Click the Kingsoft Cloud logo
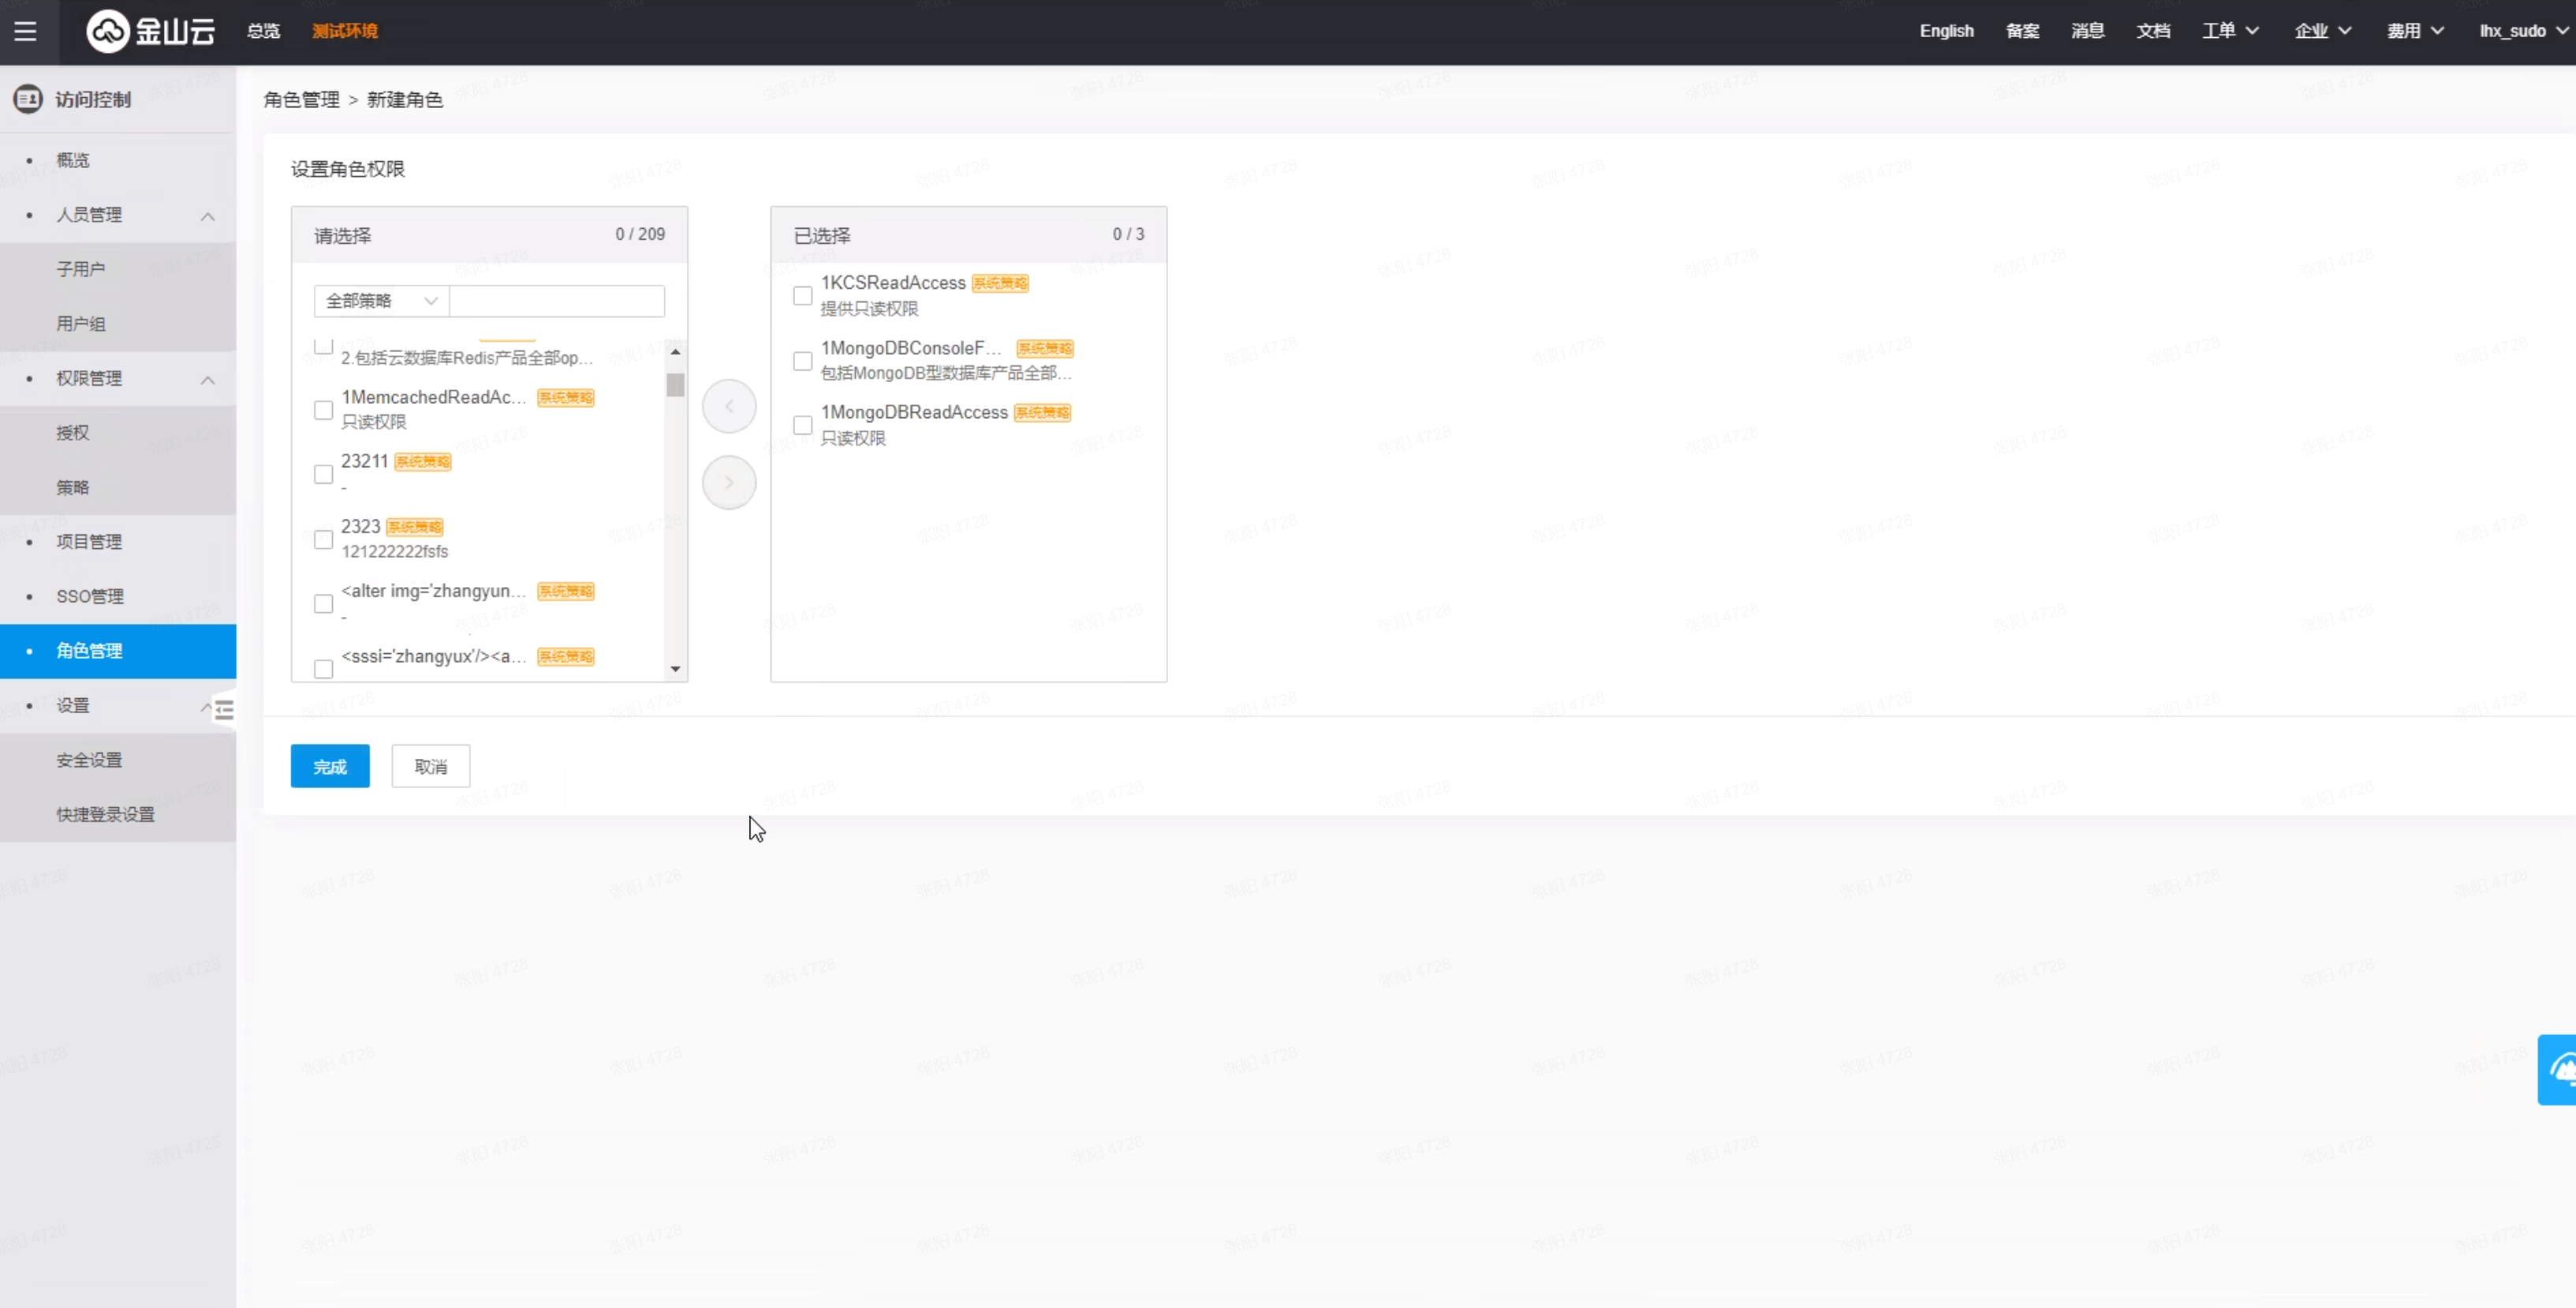This screenshot has width=2576, height=1308. coord(151,31)
